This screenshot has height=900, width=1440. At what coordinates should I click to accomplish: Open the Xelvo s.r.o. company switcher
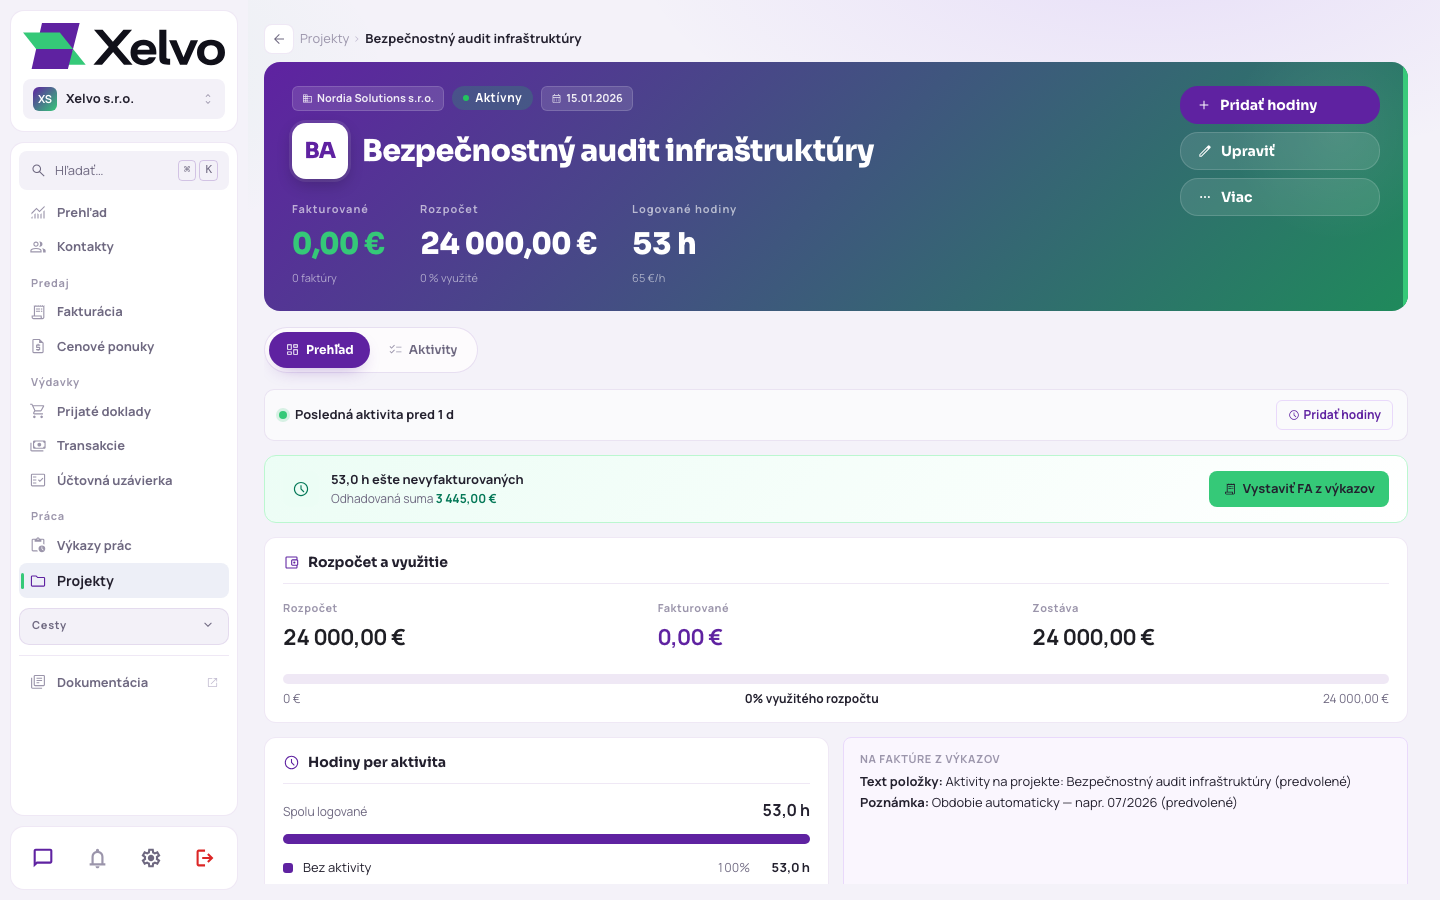[x=124, y=99]
